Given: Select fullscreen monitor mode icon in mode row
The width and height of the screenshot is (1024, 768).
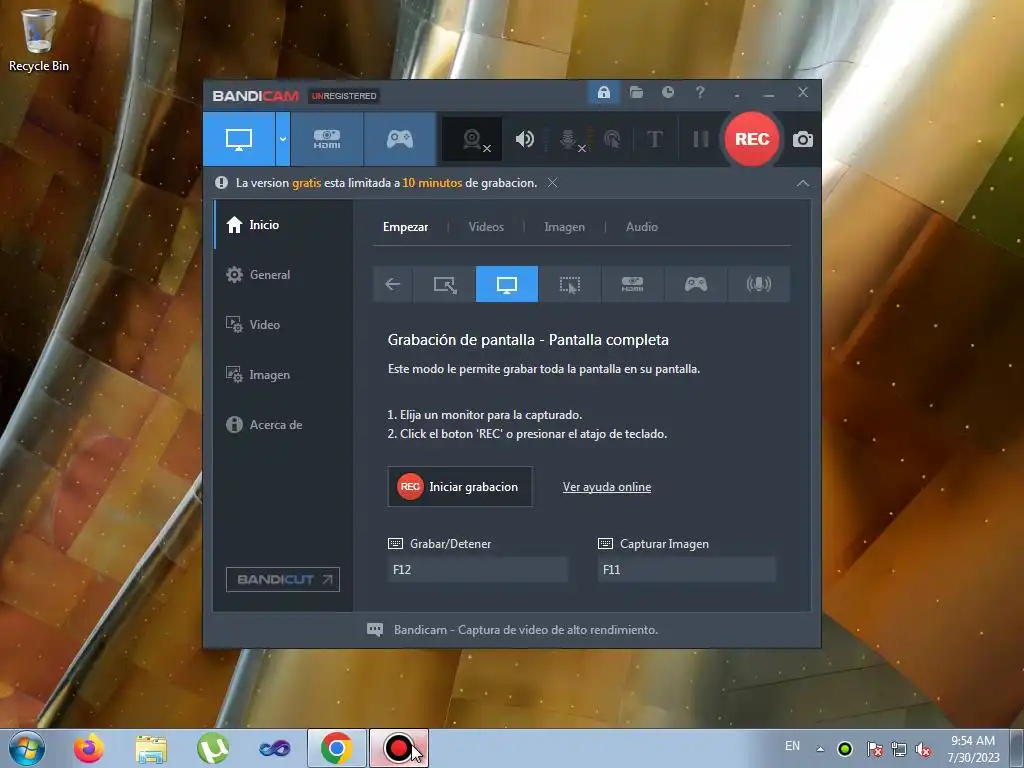Looking at the screenshot, I should click(x=507, y=284).
